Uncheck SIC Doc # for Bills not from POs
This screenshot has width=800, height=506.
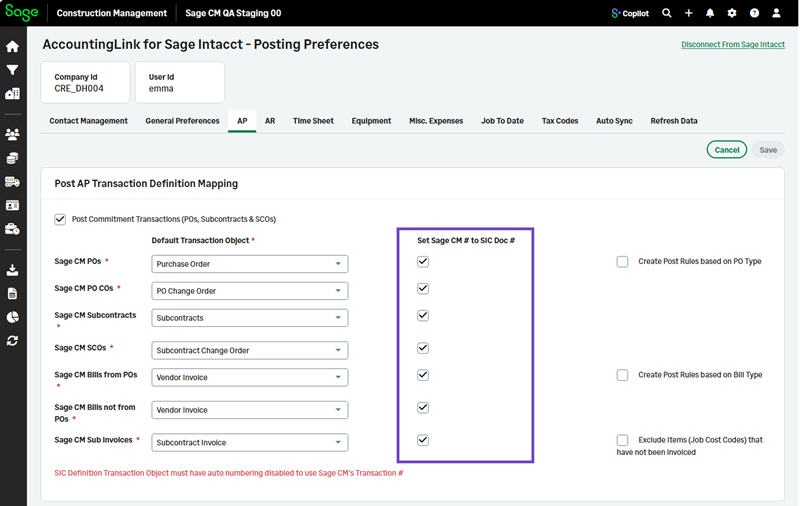(x=423, y=408)
